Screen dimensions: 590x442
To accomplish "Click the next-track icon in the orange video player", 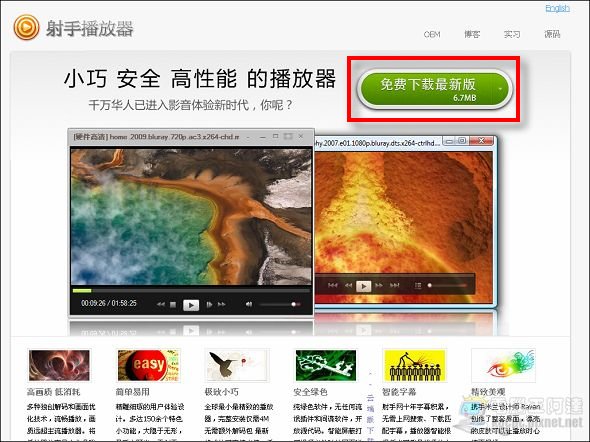I will [394, 286].
